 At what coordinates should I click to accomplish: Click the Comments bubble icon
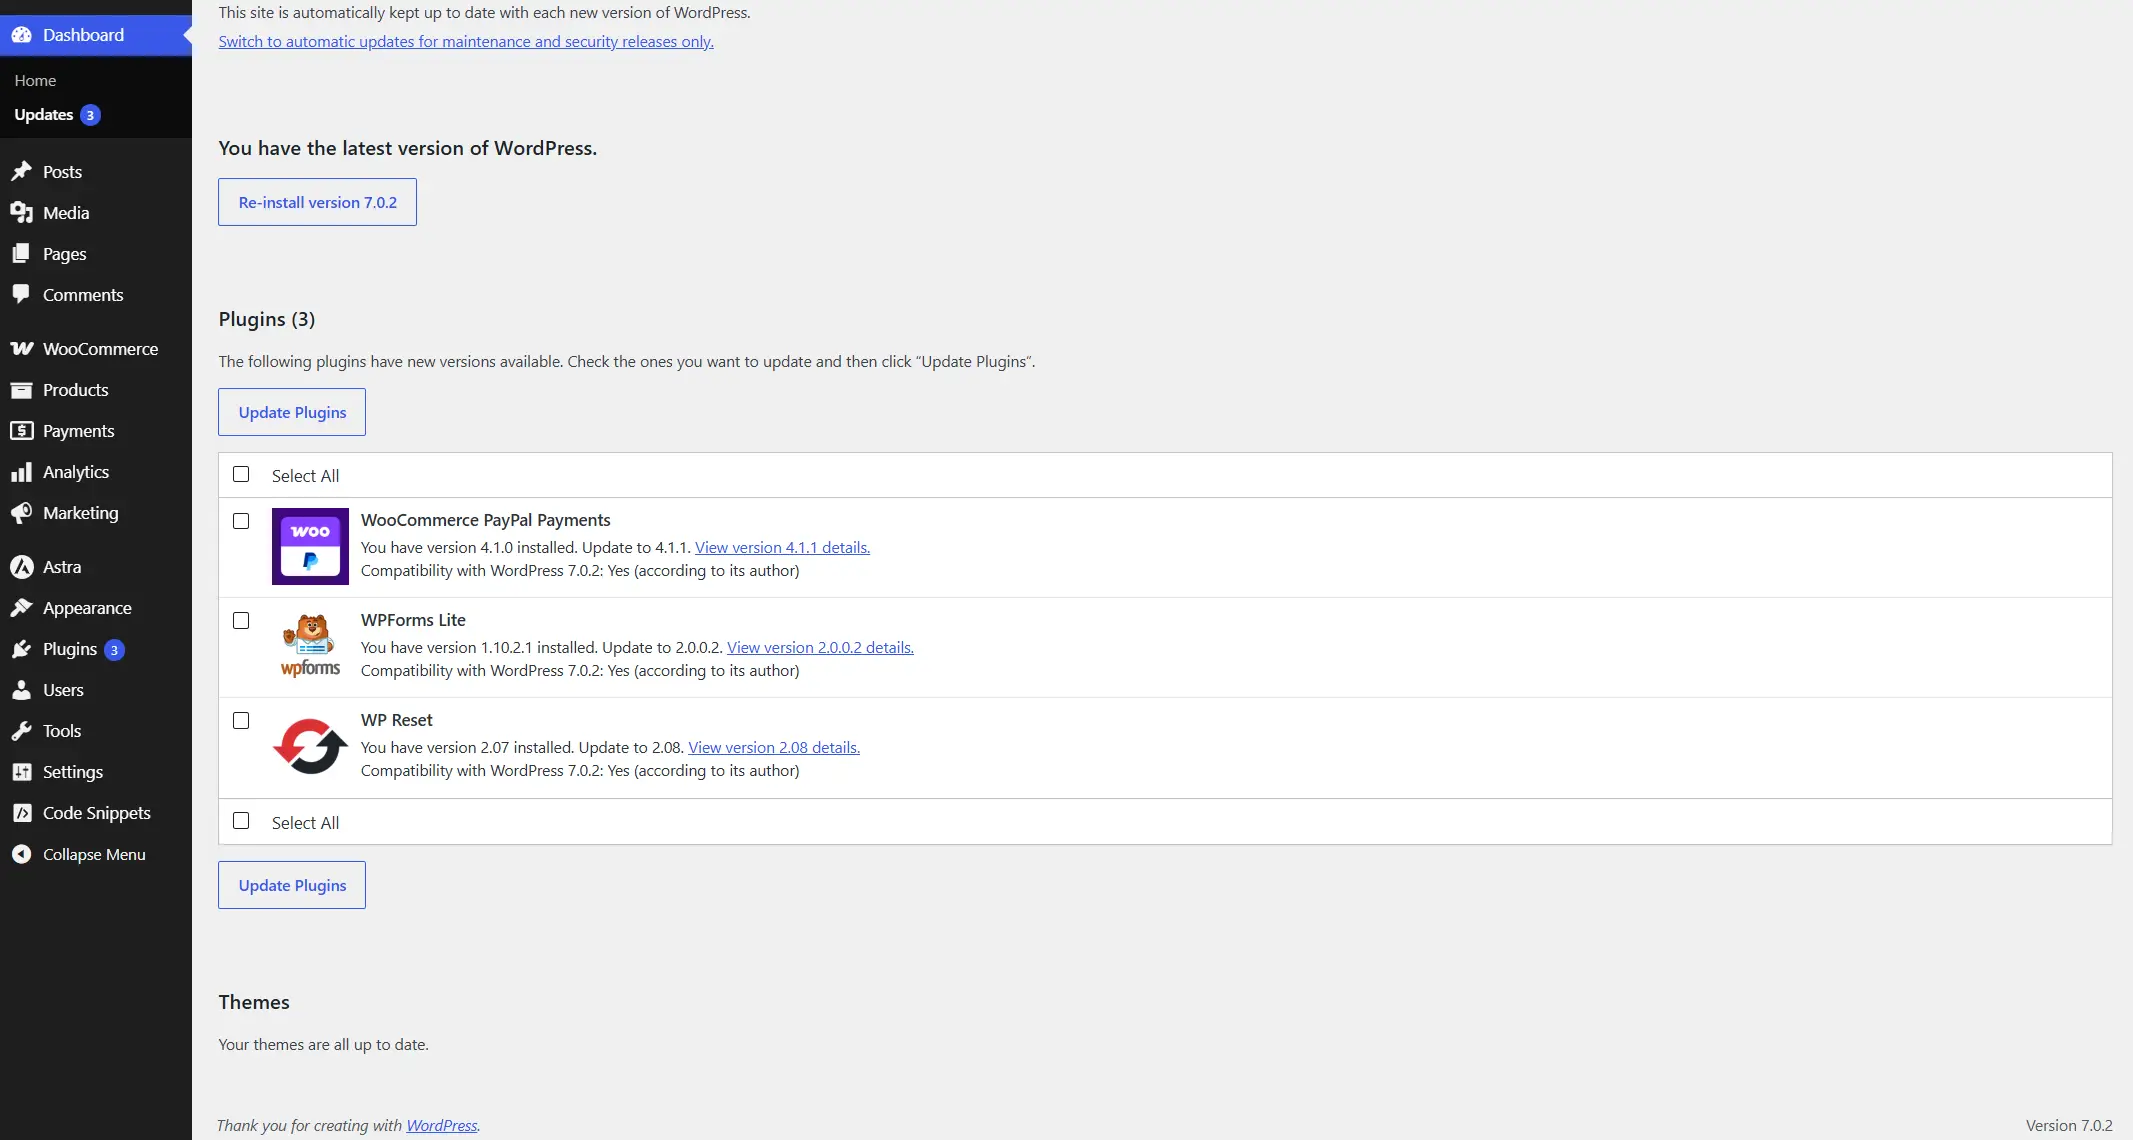point(21,295)
